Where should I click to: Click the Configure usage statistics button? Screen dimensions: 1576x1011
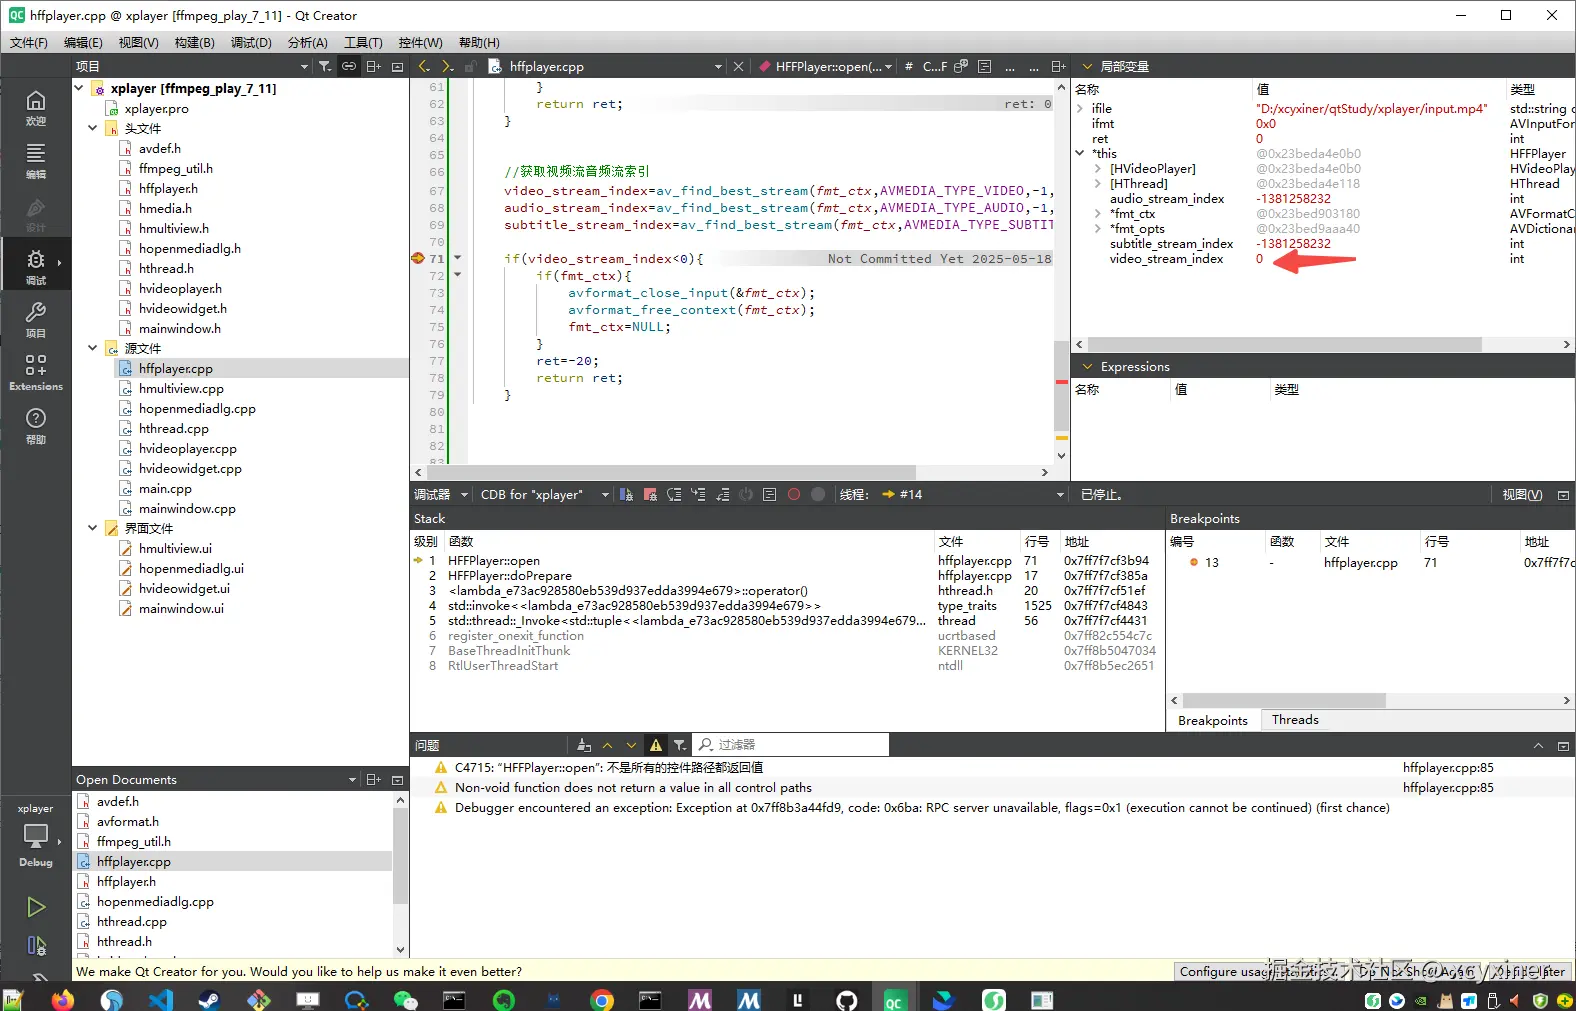click(1226, 971)
